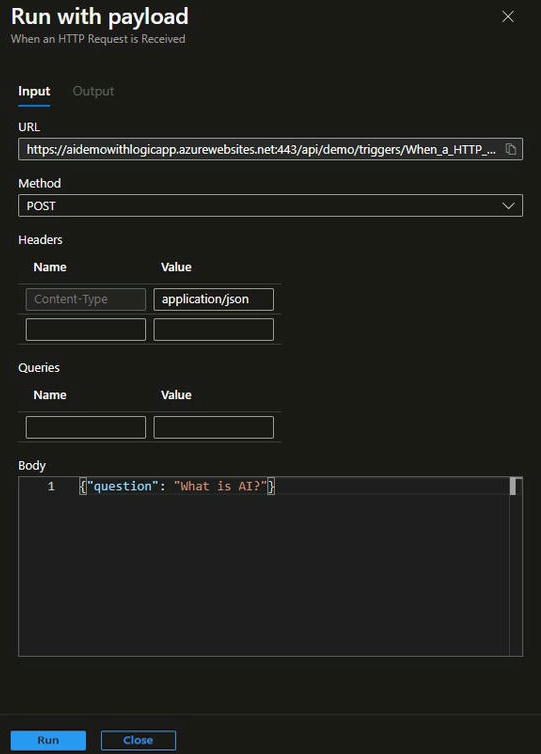Close the Run with payload panel
Image resolution: width=541 pixels, height=754 pixels.
508,17
